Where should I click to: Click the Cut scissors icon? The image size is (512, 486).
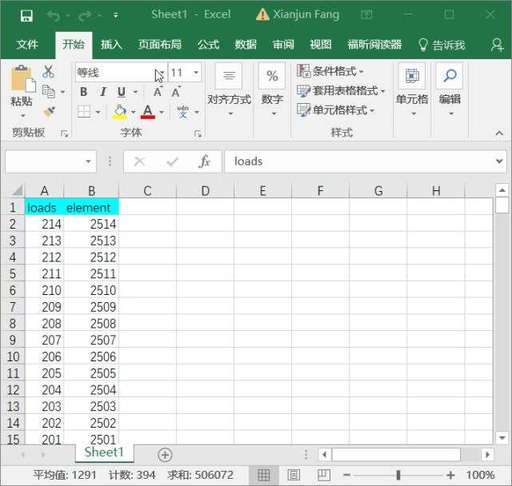pos(48,71)
